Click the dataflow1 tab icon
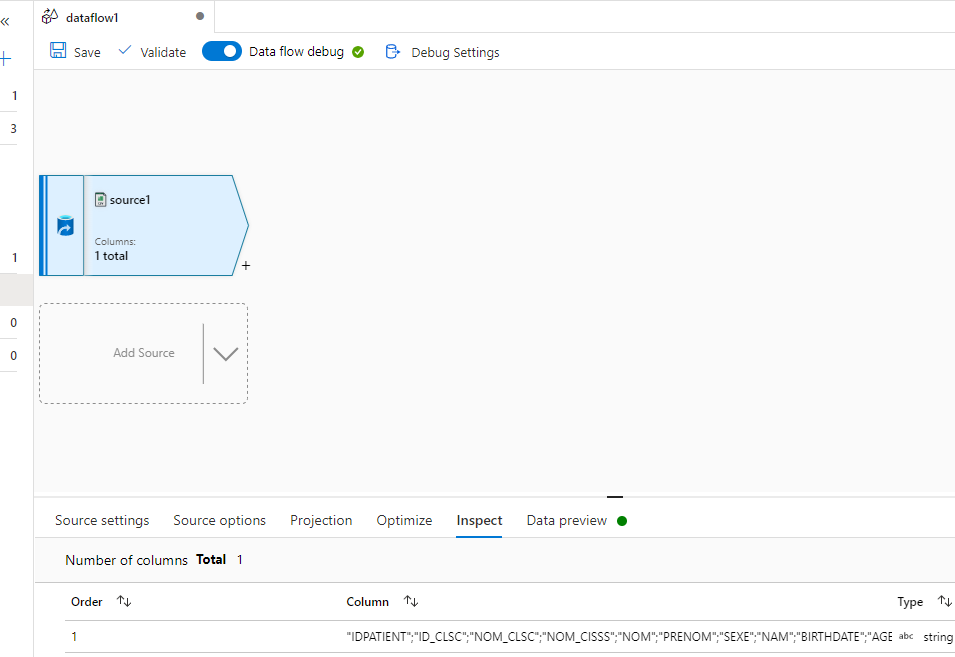This screenshot has height=657, width=955. click(48, 16)
